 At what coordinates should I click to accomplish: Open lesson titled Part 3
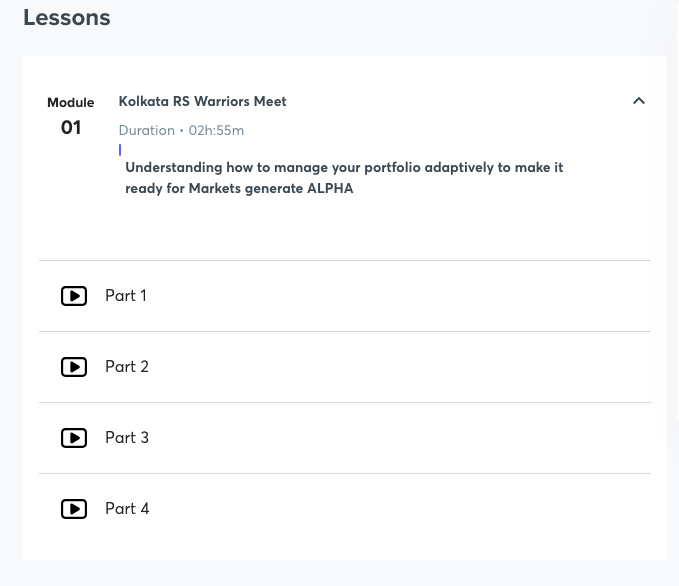(127, 437)
